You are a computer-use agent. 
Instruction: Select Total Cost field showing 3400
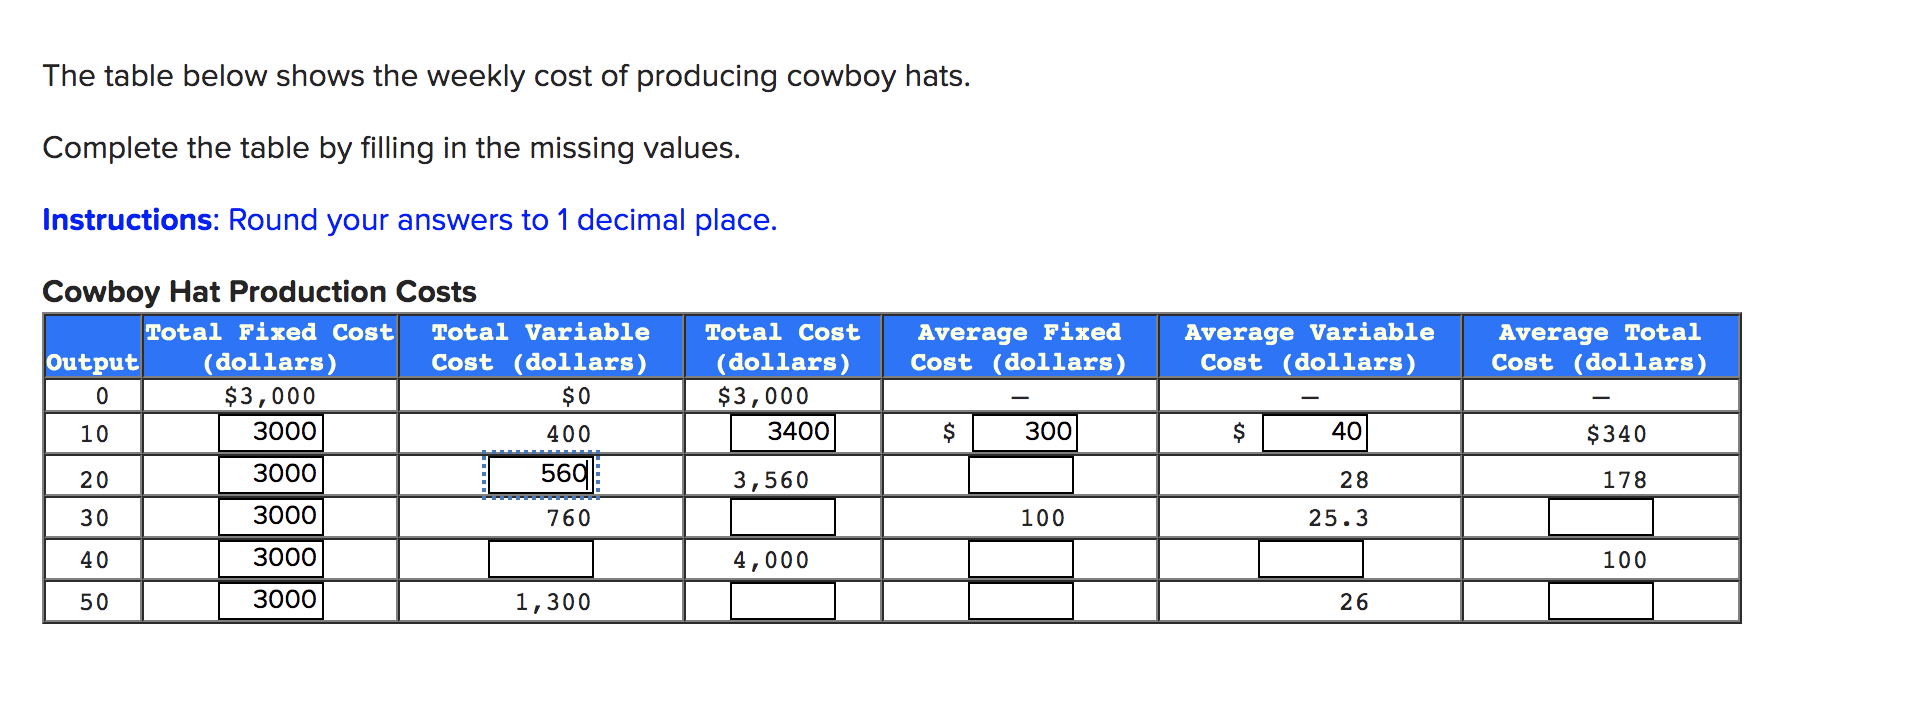pyautogui.click(x=783, y=433)
